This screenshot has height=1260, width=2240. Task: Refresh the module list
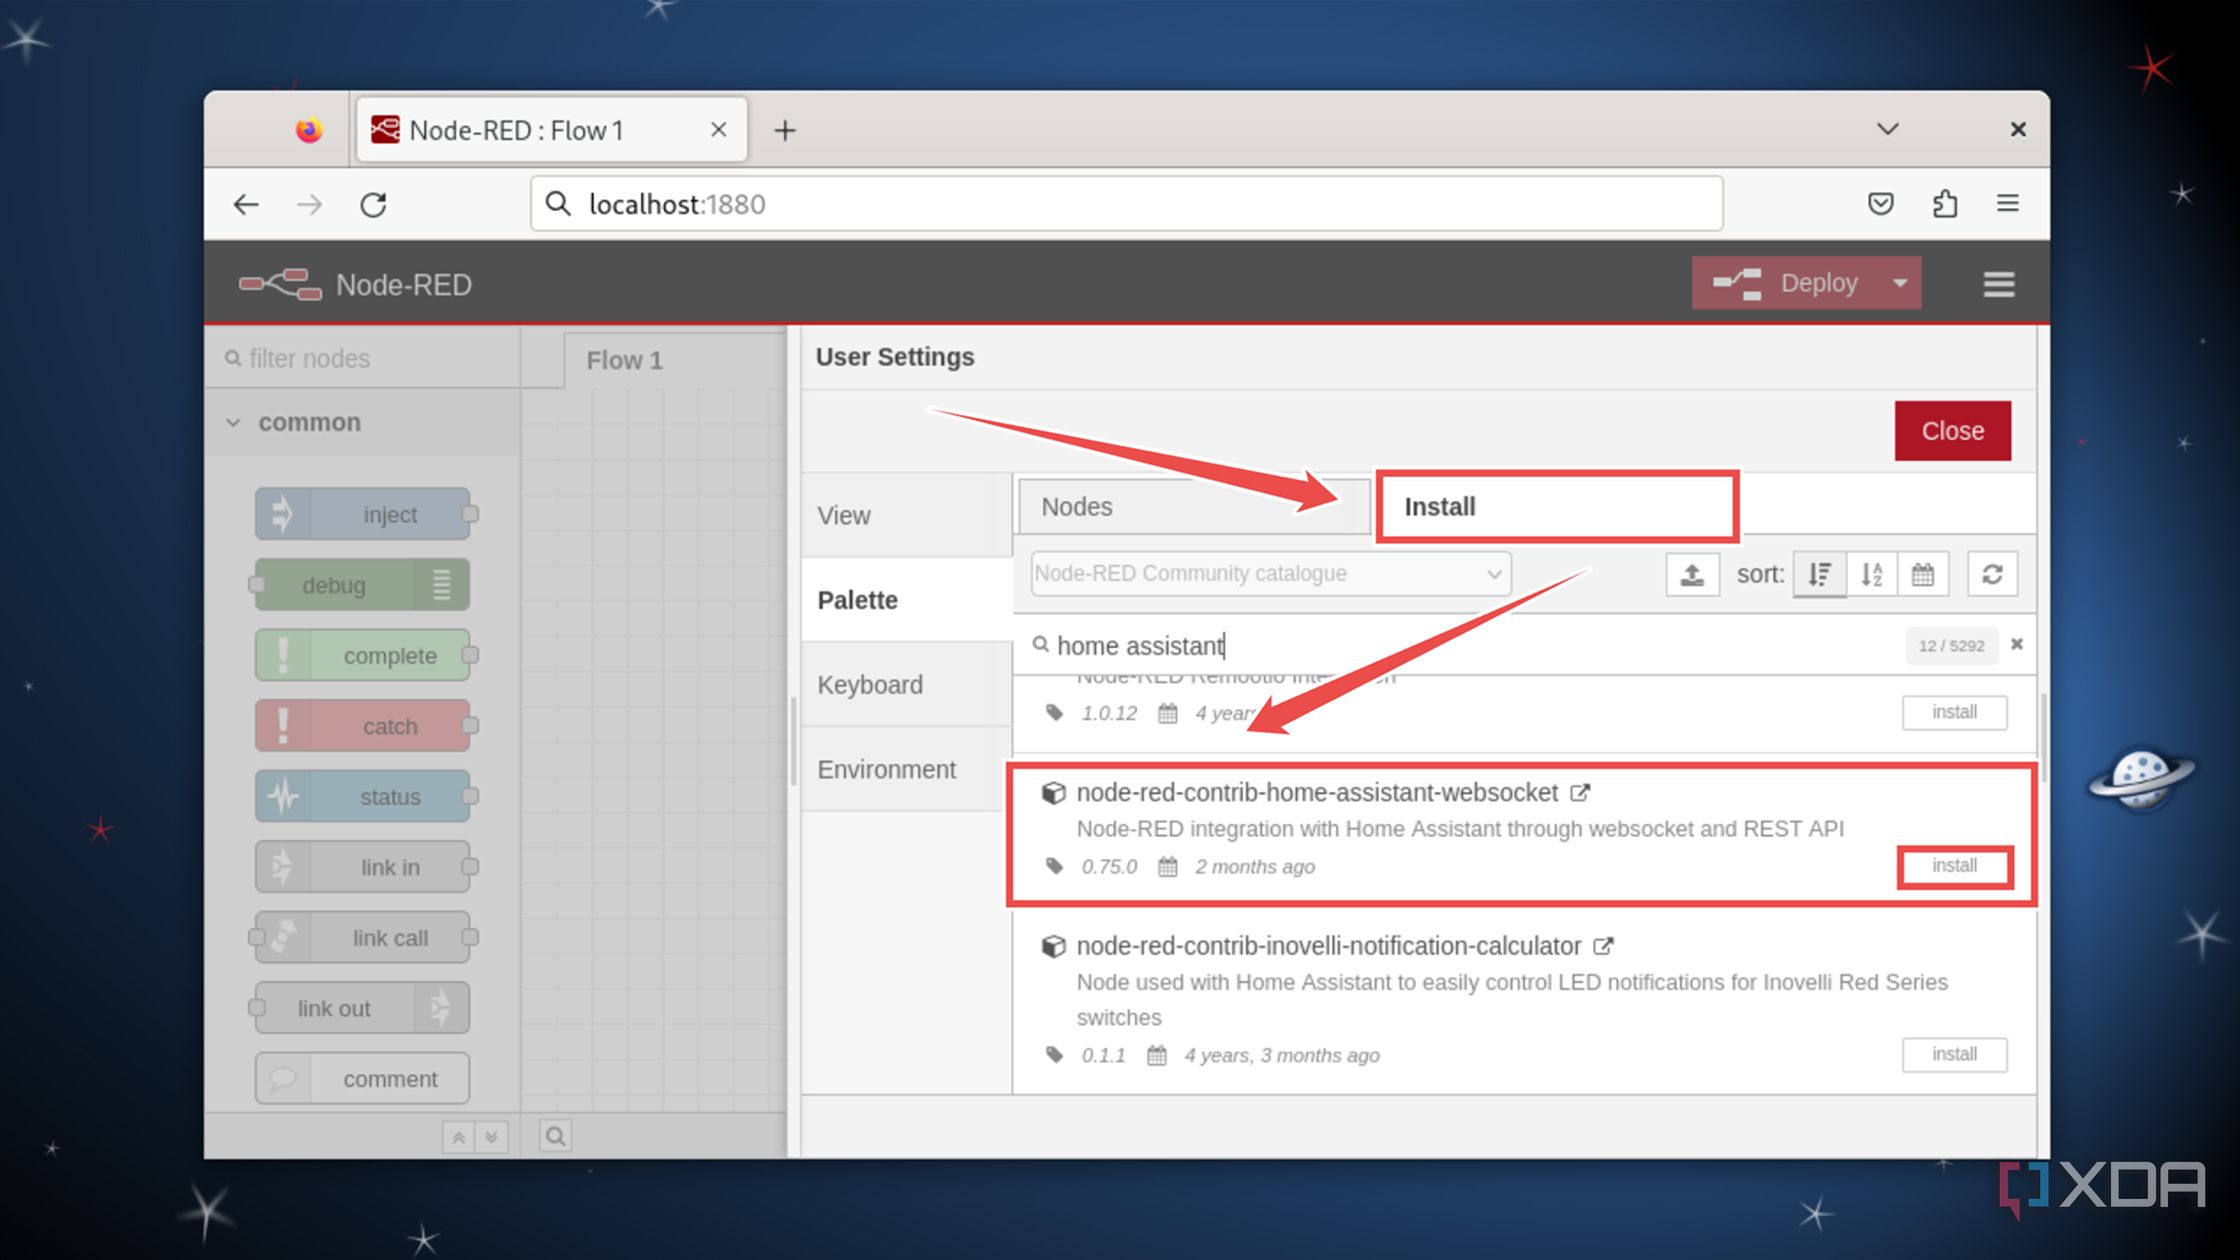pos(1992,573)
